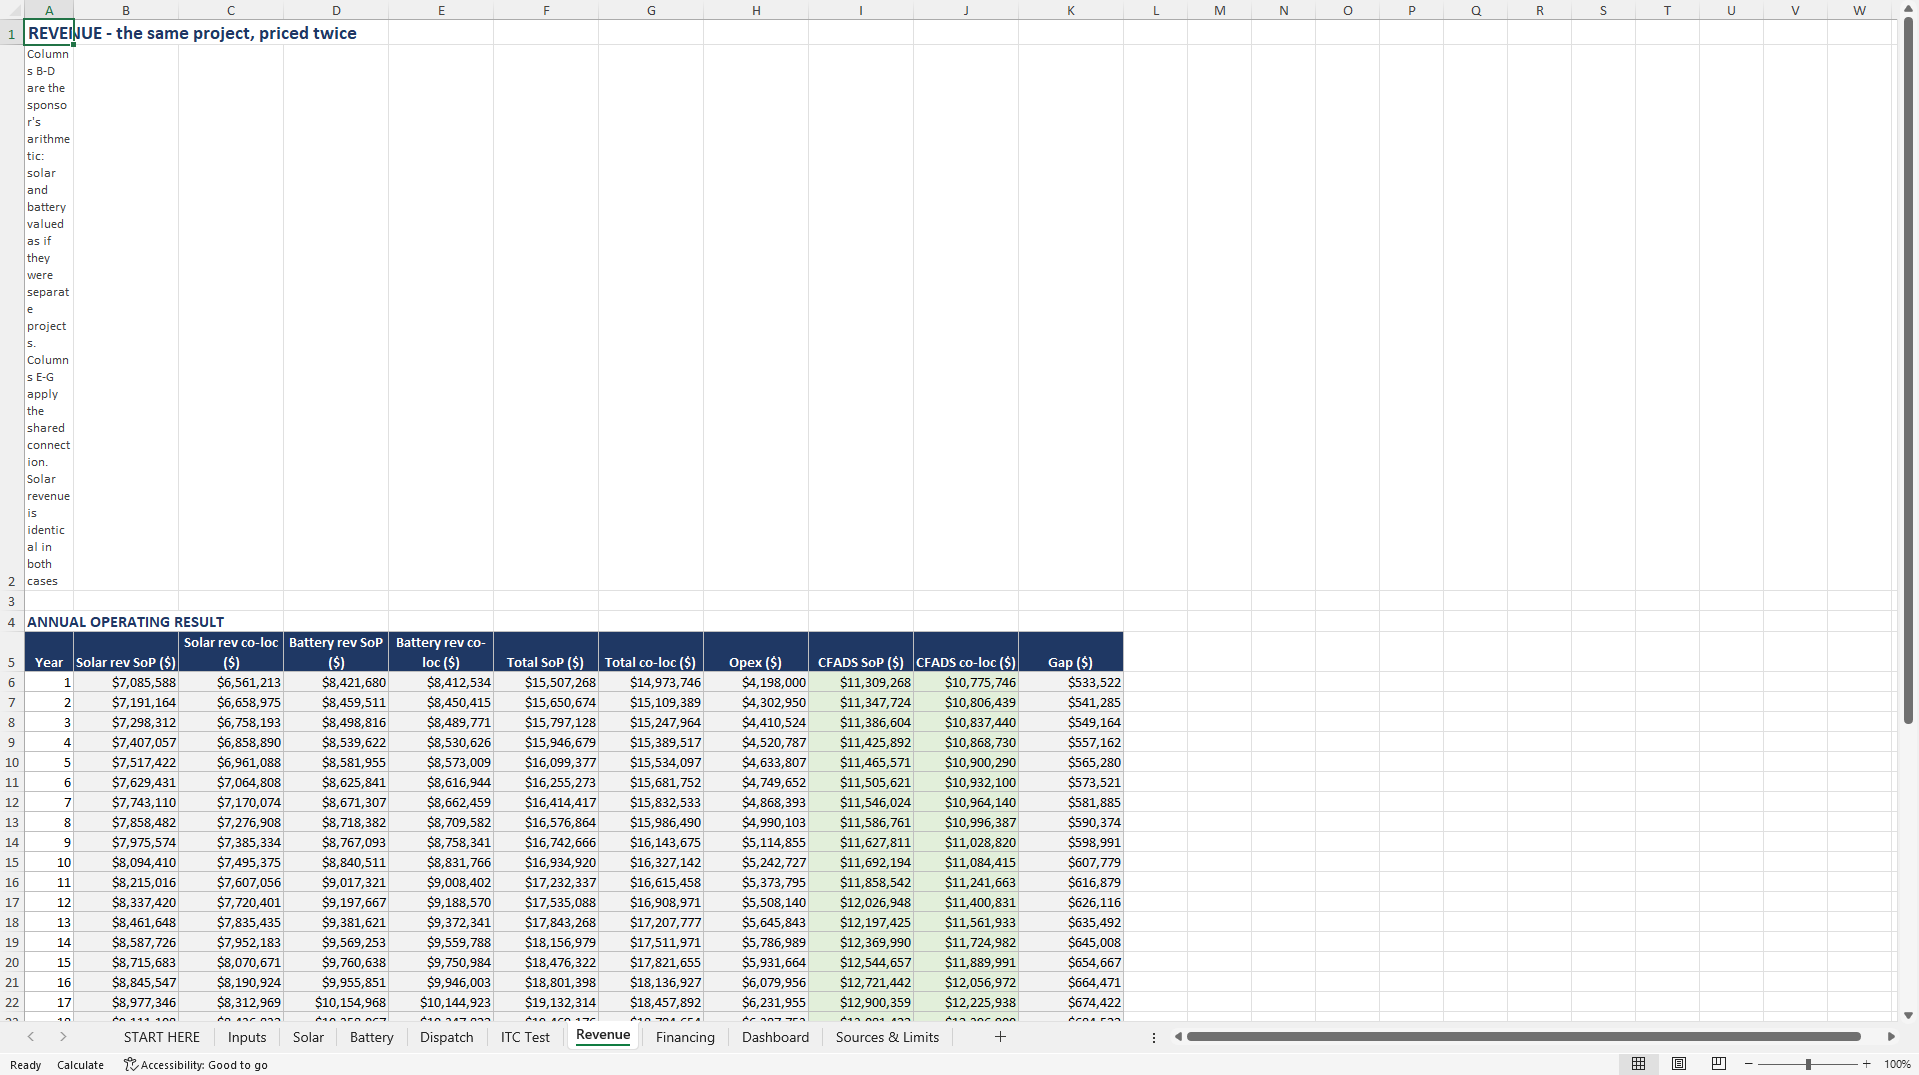Screen dimensions: 1919x1075
Task: Select cell with $10,154,968
Action: pyautogui.click(x=336, y=1002)
